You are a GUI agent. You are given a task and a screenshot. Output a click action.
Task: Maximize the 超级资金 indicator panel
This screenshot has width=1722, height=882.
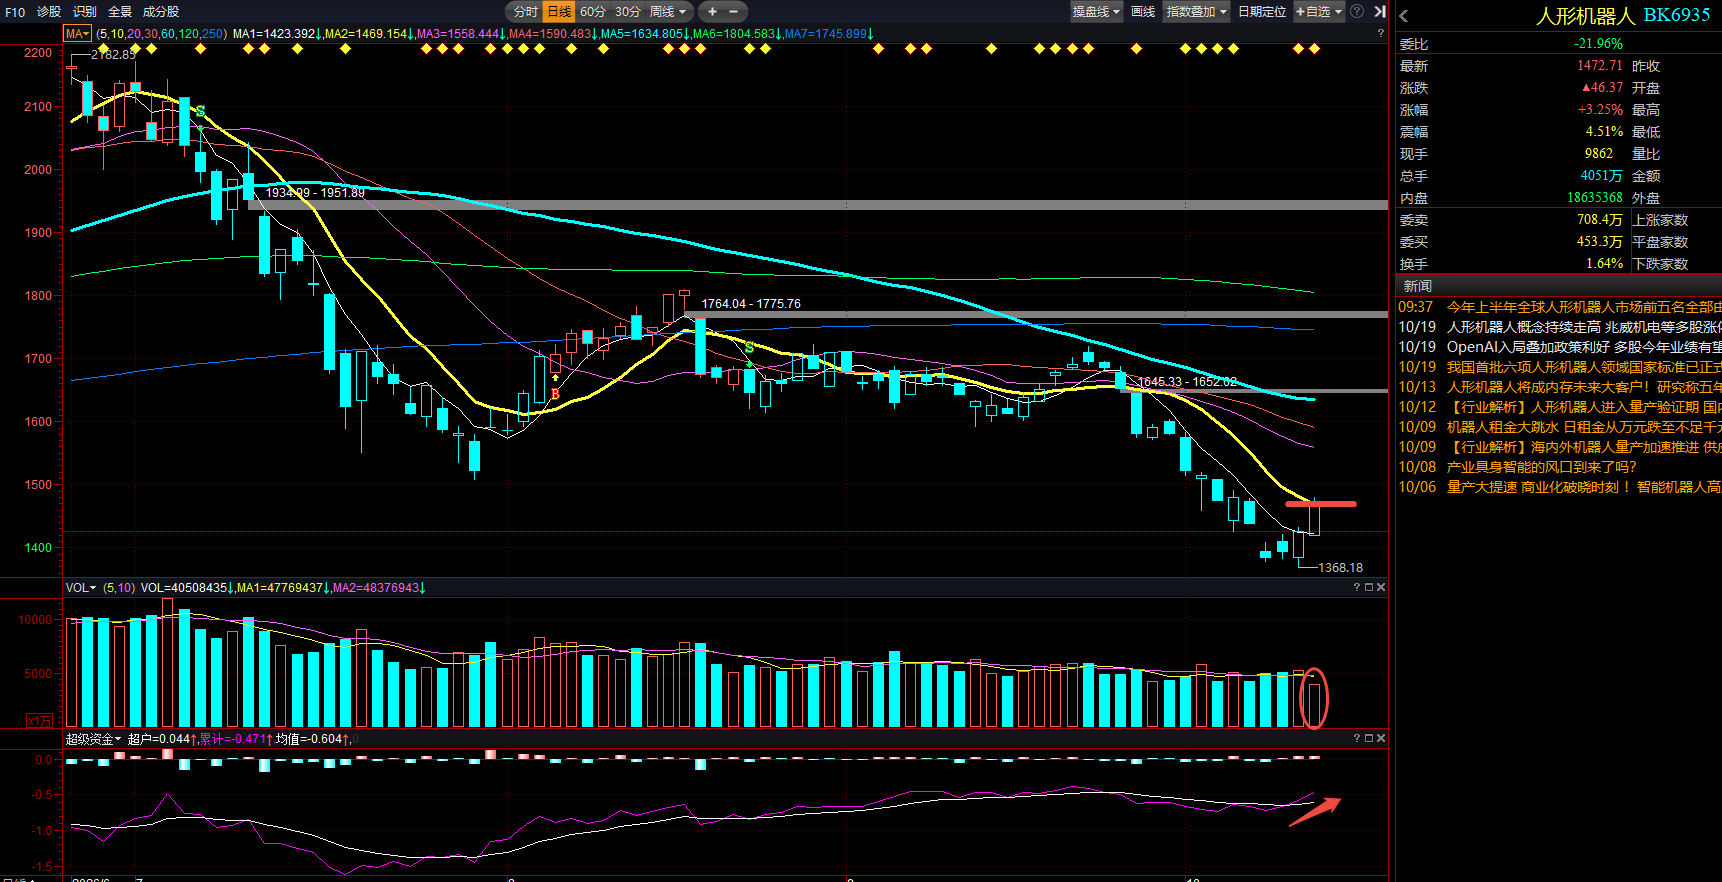click(x=1369, y=738)
